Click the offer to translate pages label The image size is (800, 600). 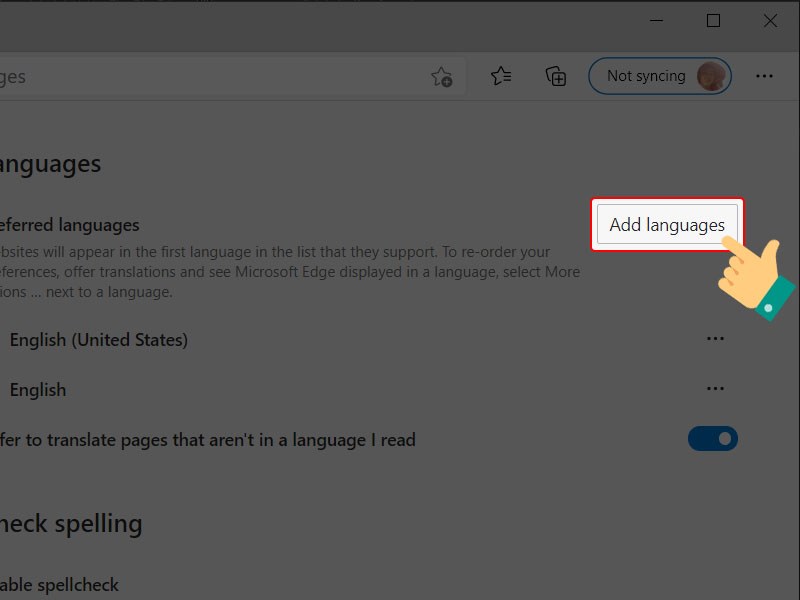point(208,440)
